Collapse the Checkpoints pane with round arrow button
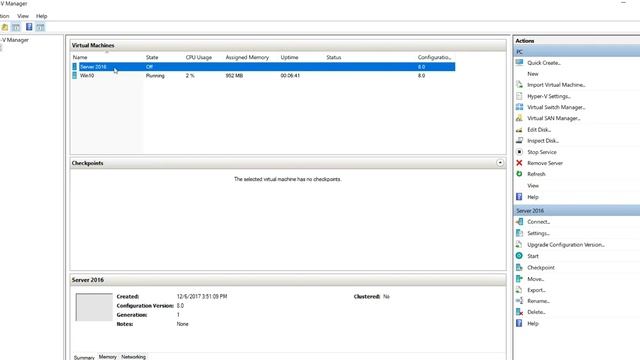 click(500, 163)
